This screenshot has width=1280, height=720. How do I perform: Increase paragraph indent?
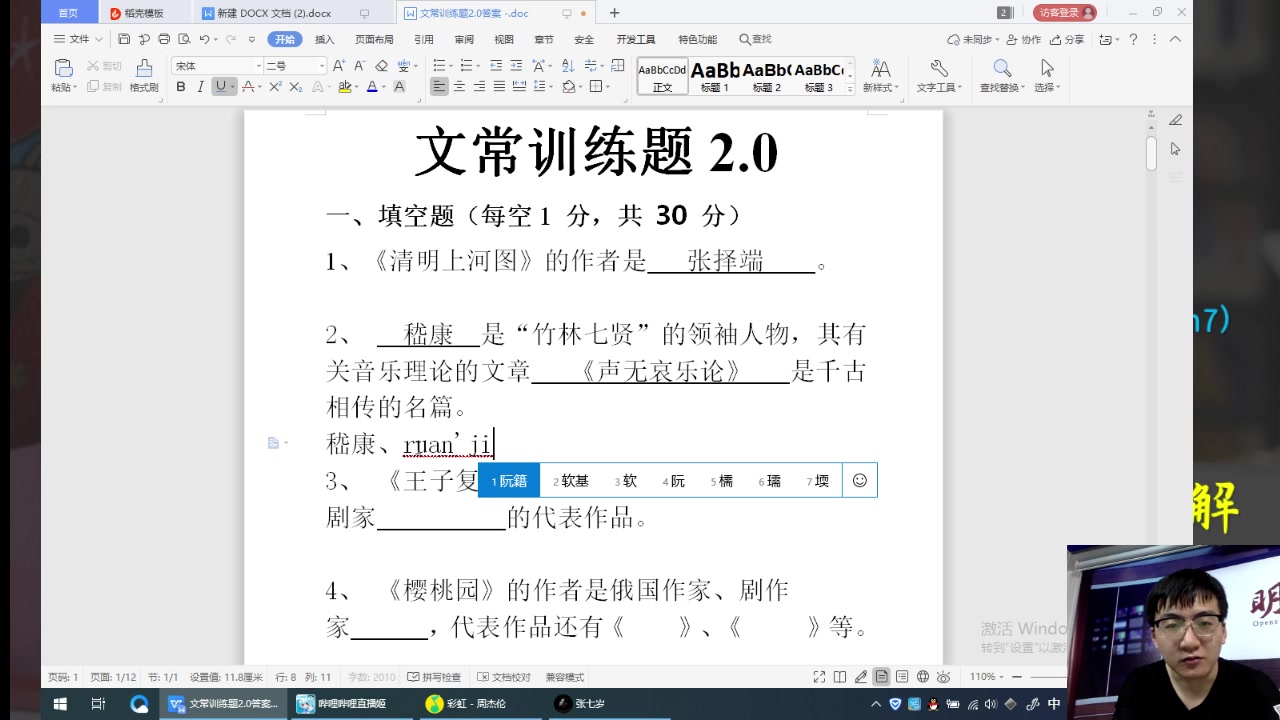click(516, 65)
